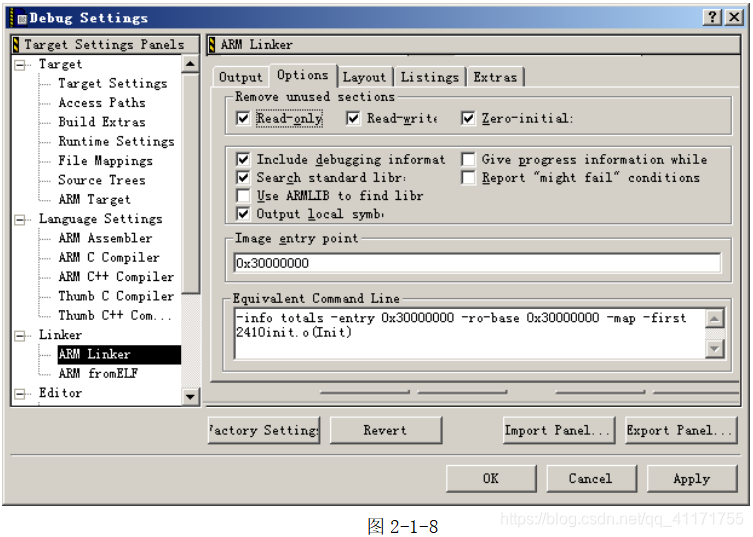Click the help question mark button
The height and width of the screenshot is (537, 753).
point(713,17)
